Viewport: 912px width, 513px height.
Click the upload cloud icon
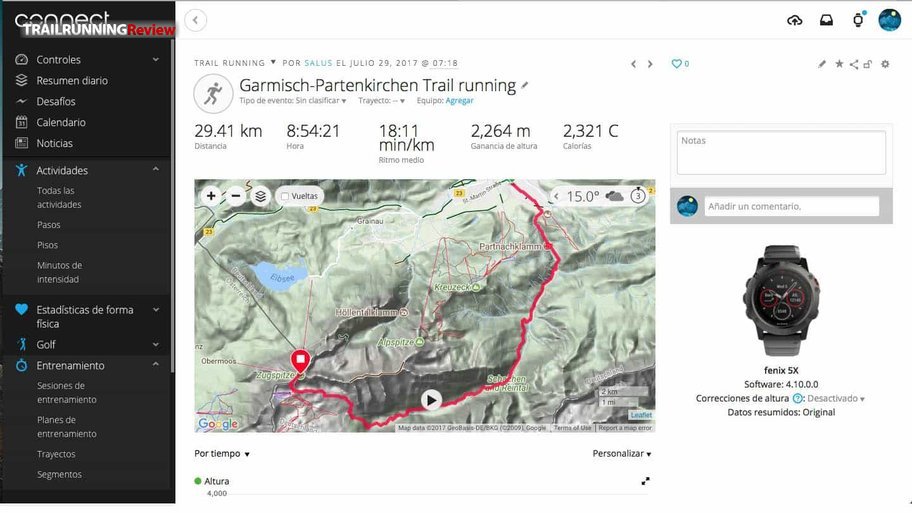(x=795, y=20)
